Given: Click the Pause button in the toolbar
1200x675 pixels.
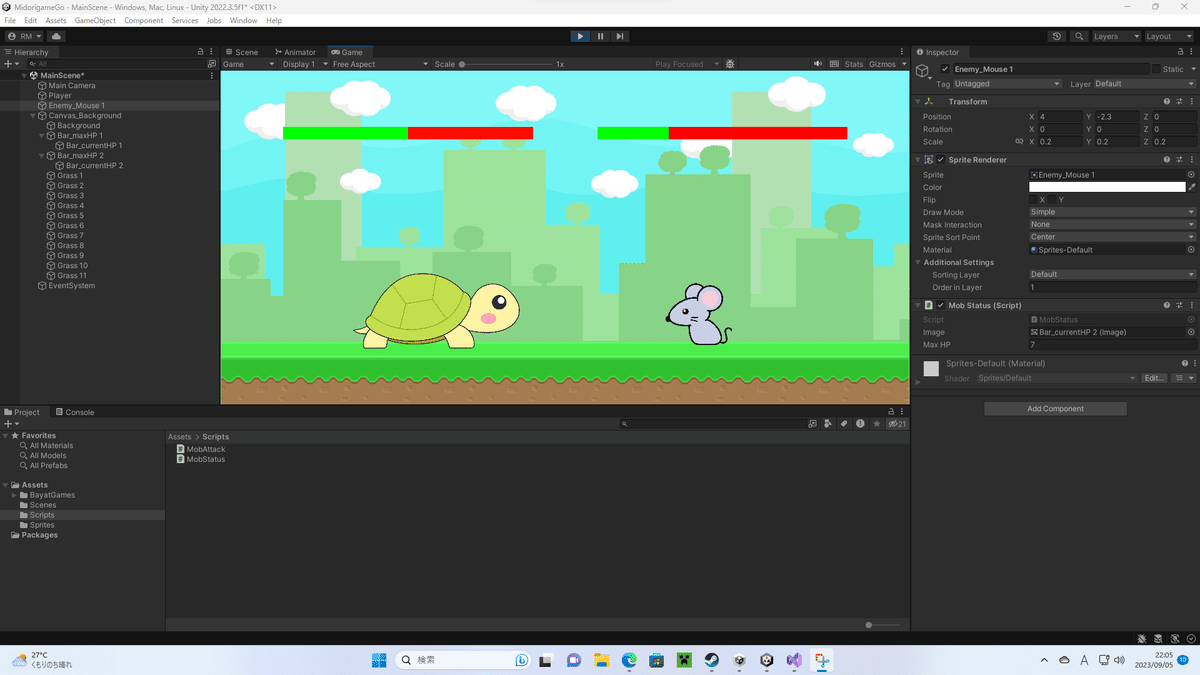Looking at the screenshot, I should (x=599, y=35).
